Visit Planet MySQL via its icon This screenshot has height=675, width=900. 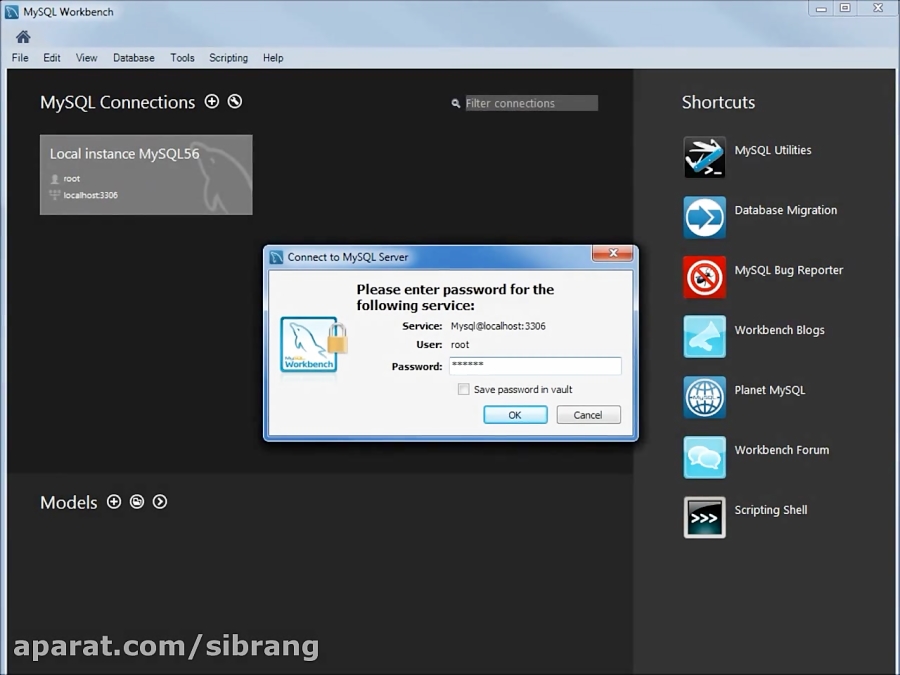pyautogui.click(x=704, y=397)
